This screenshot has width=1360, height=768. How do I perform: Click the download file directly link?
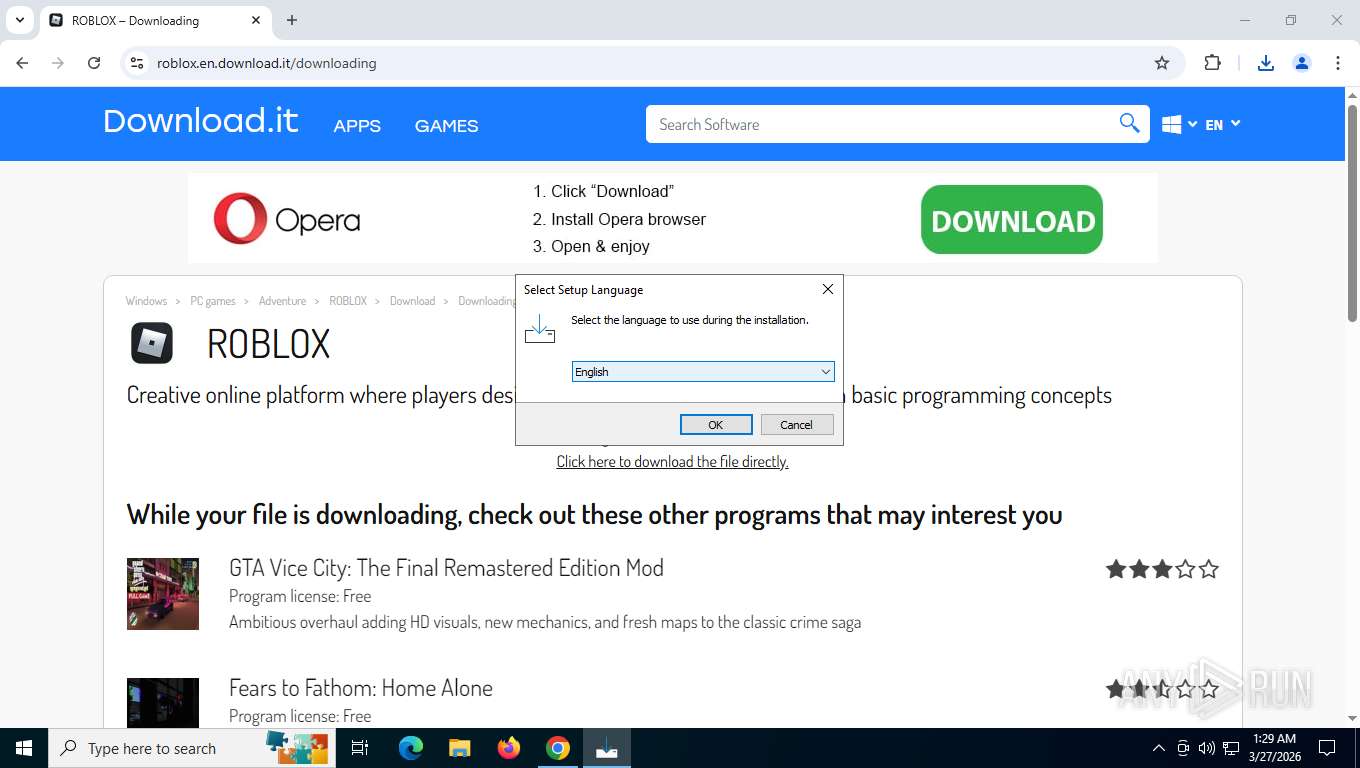[x=672, y=462]
